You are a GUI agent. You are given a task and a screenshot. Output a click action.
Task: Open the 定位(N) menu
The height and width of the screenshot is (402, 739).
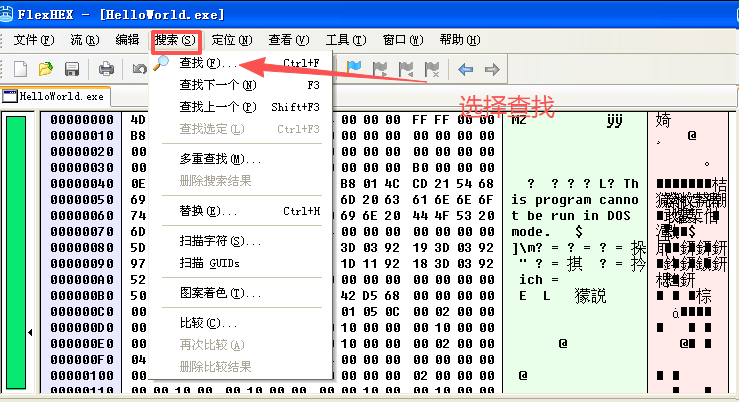[x=232, y=40]
